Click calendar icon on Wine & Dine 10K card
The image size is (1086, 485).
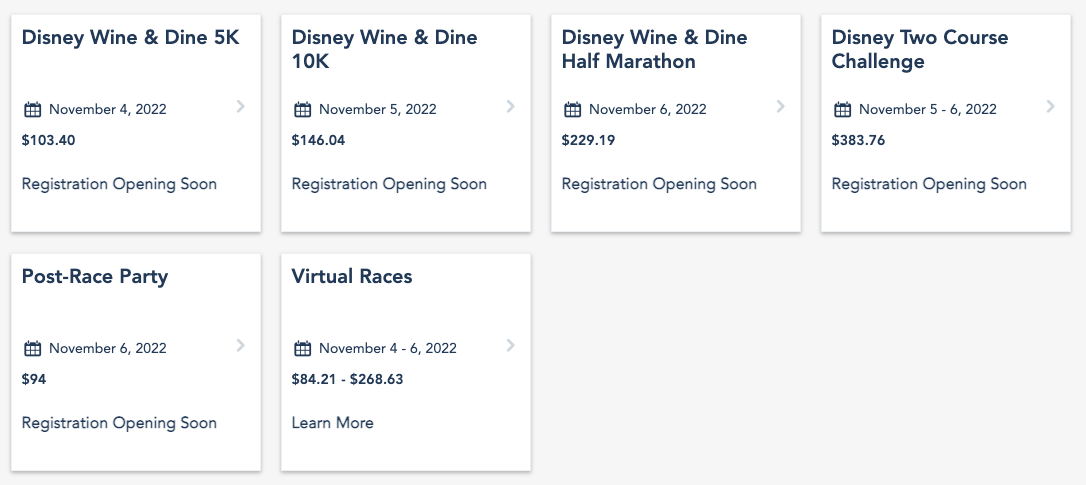(302, 110)
